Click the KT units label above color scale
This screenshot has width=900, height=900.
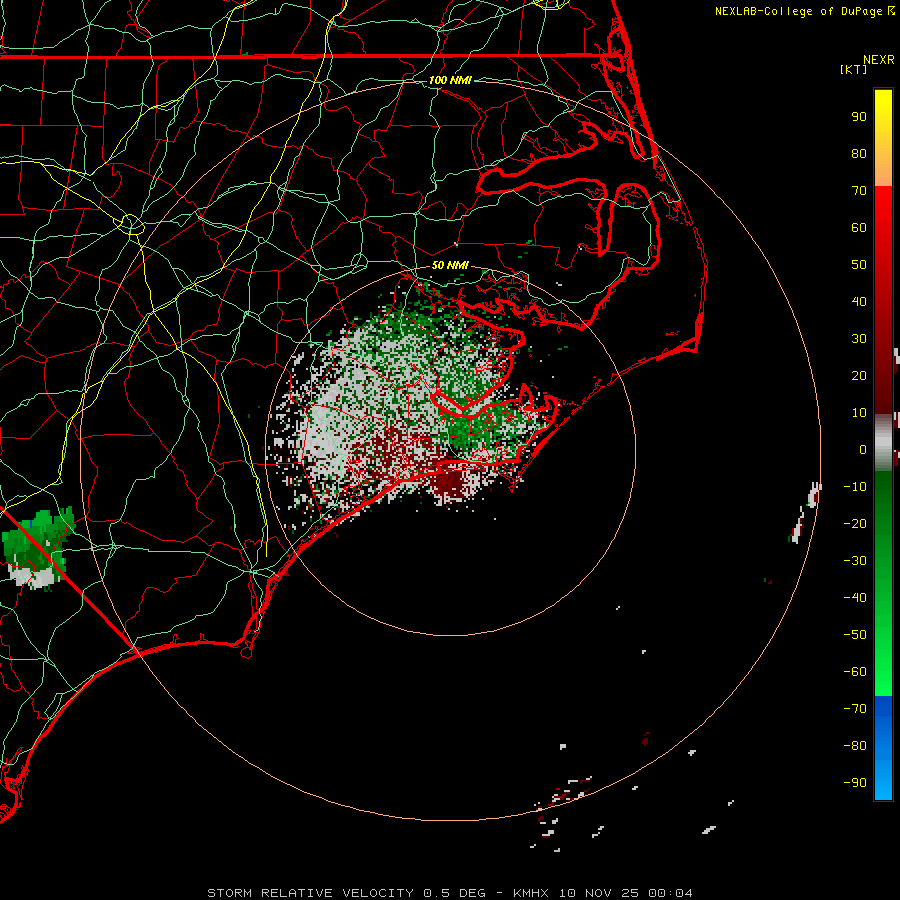(854, 69)
